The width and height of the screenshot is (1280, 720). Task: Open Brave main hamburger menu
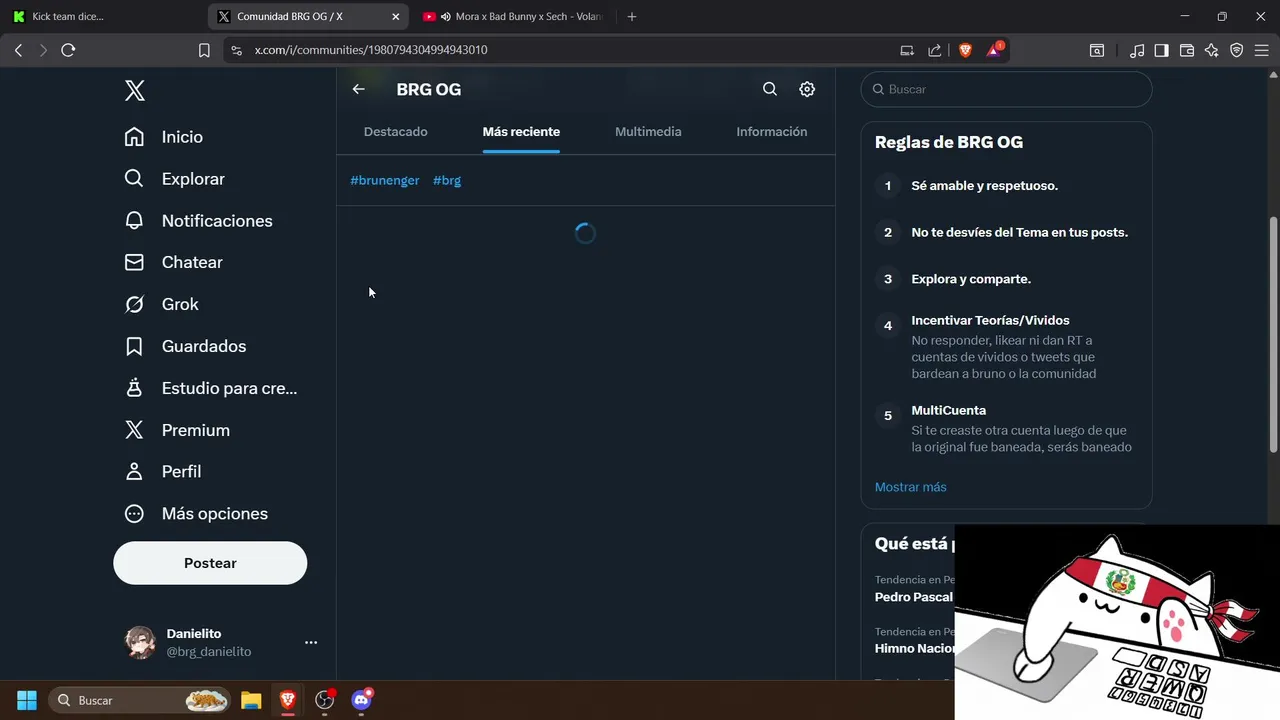(x=1261, y=50)
